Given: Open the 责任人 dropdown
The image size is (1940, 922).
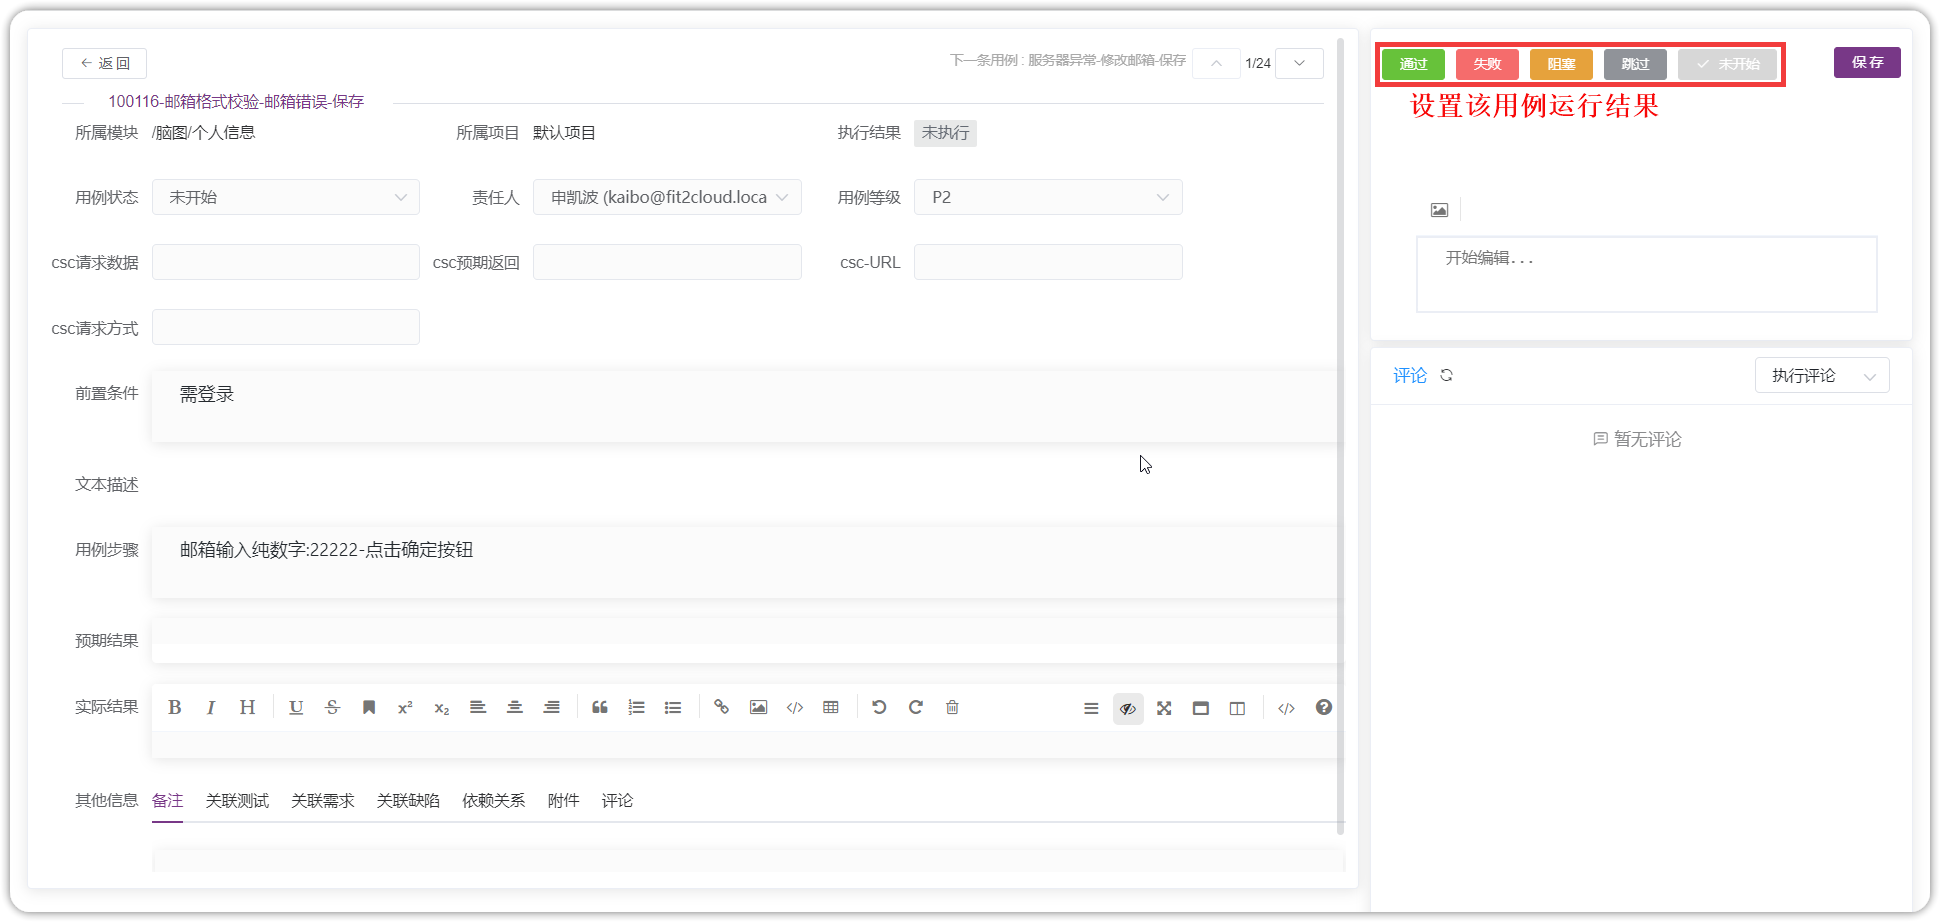Looking at the screenshot, I should (667, 197).
